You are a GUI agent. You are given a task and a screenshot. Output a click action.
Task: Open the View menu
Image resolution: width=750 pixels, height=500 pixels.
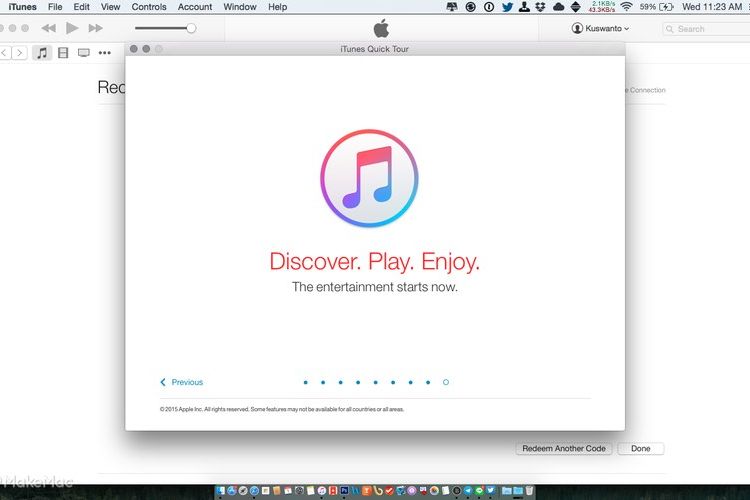coord(110,7)
